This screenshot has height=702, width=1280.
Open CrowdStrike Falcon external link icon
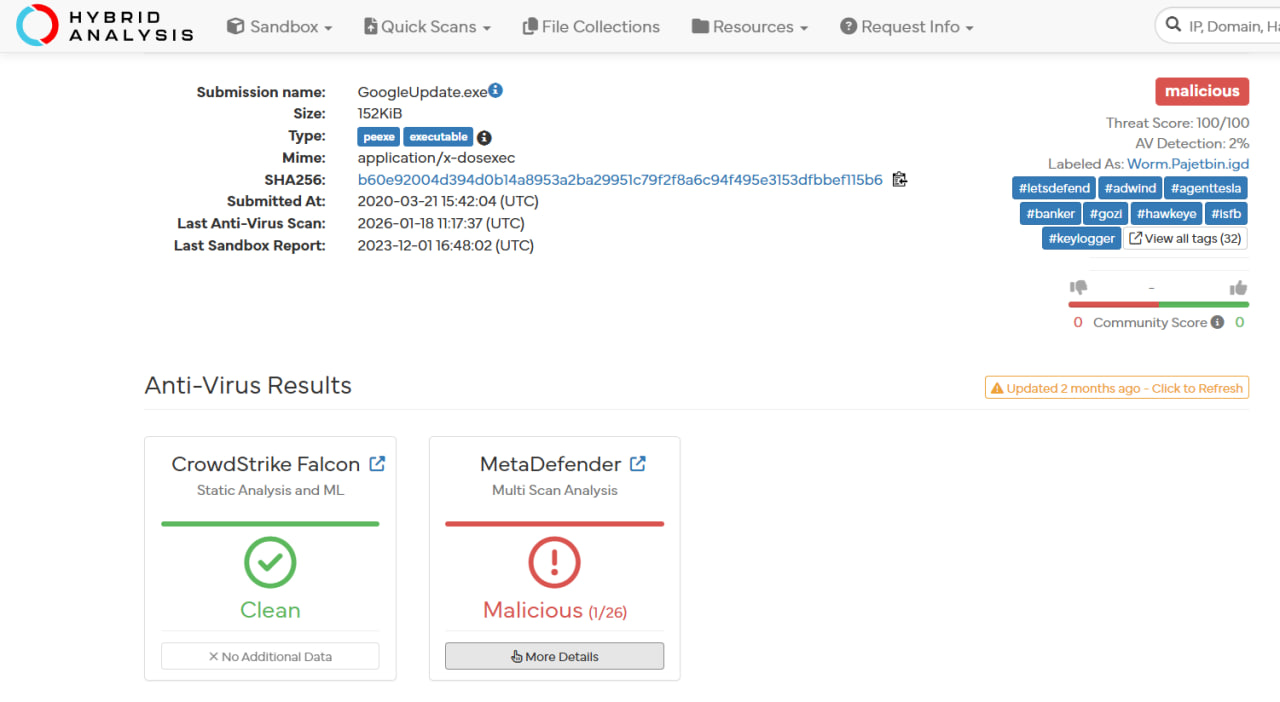[x=377, y=464]
